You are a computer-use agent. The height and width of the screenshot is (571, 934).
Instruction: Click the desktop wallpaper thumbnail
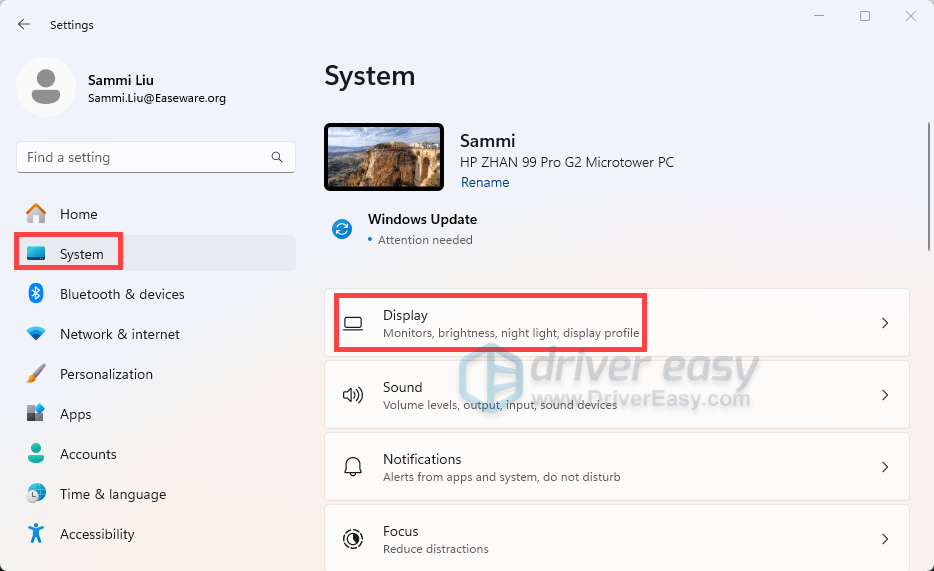click(384, 157)
